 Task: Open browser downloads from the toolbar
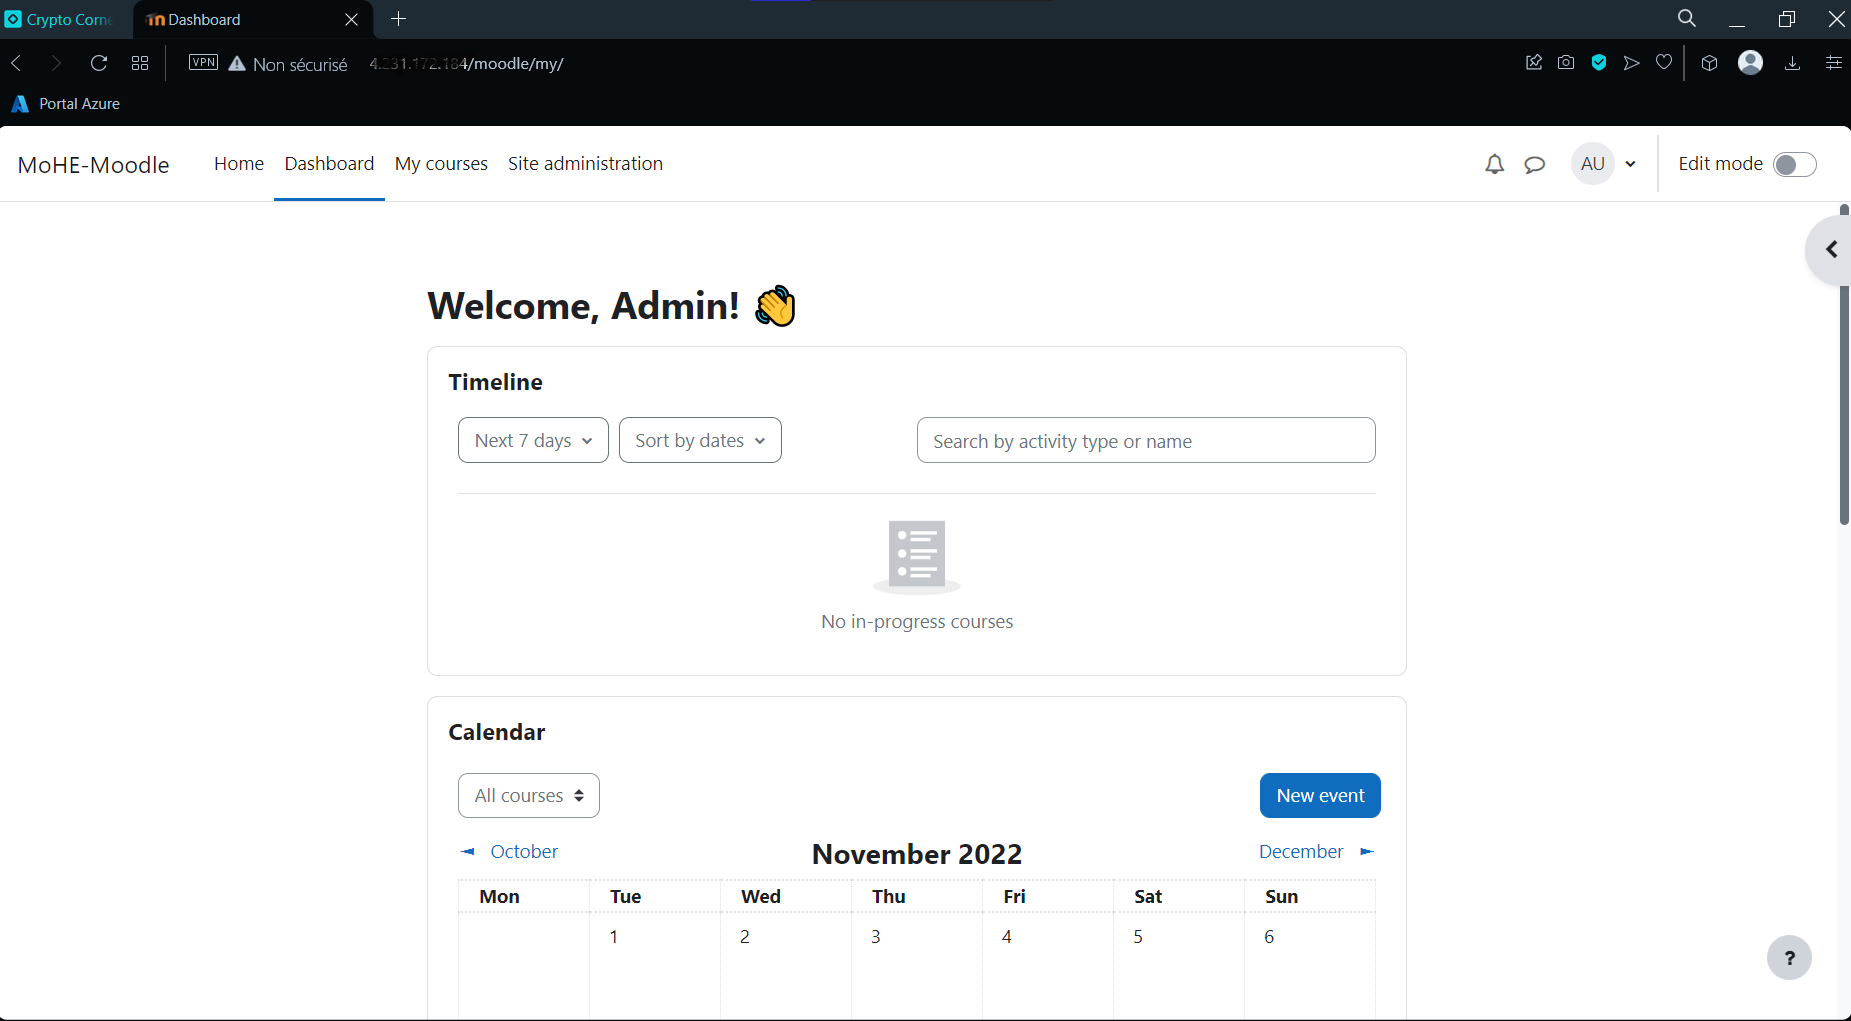click(x=1792, y=62)
